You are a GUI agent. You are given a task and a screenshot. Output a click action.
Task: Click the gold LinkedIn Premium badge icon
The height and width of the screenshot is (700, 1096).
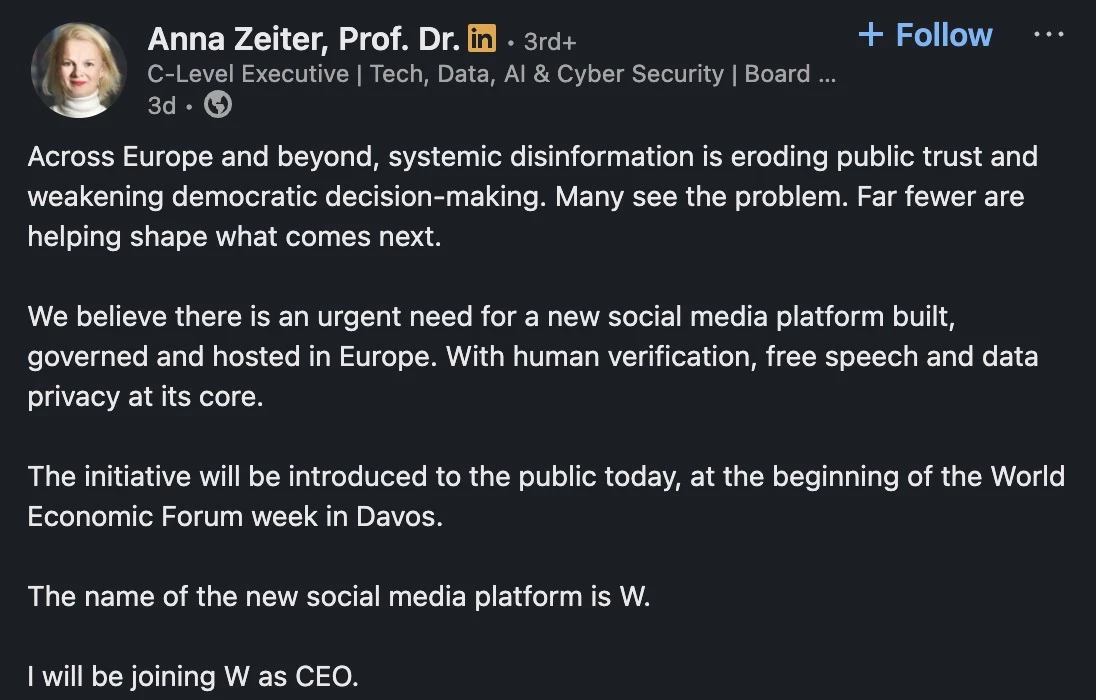click(x=482, y=40)
